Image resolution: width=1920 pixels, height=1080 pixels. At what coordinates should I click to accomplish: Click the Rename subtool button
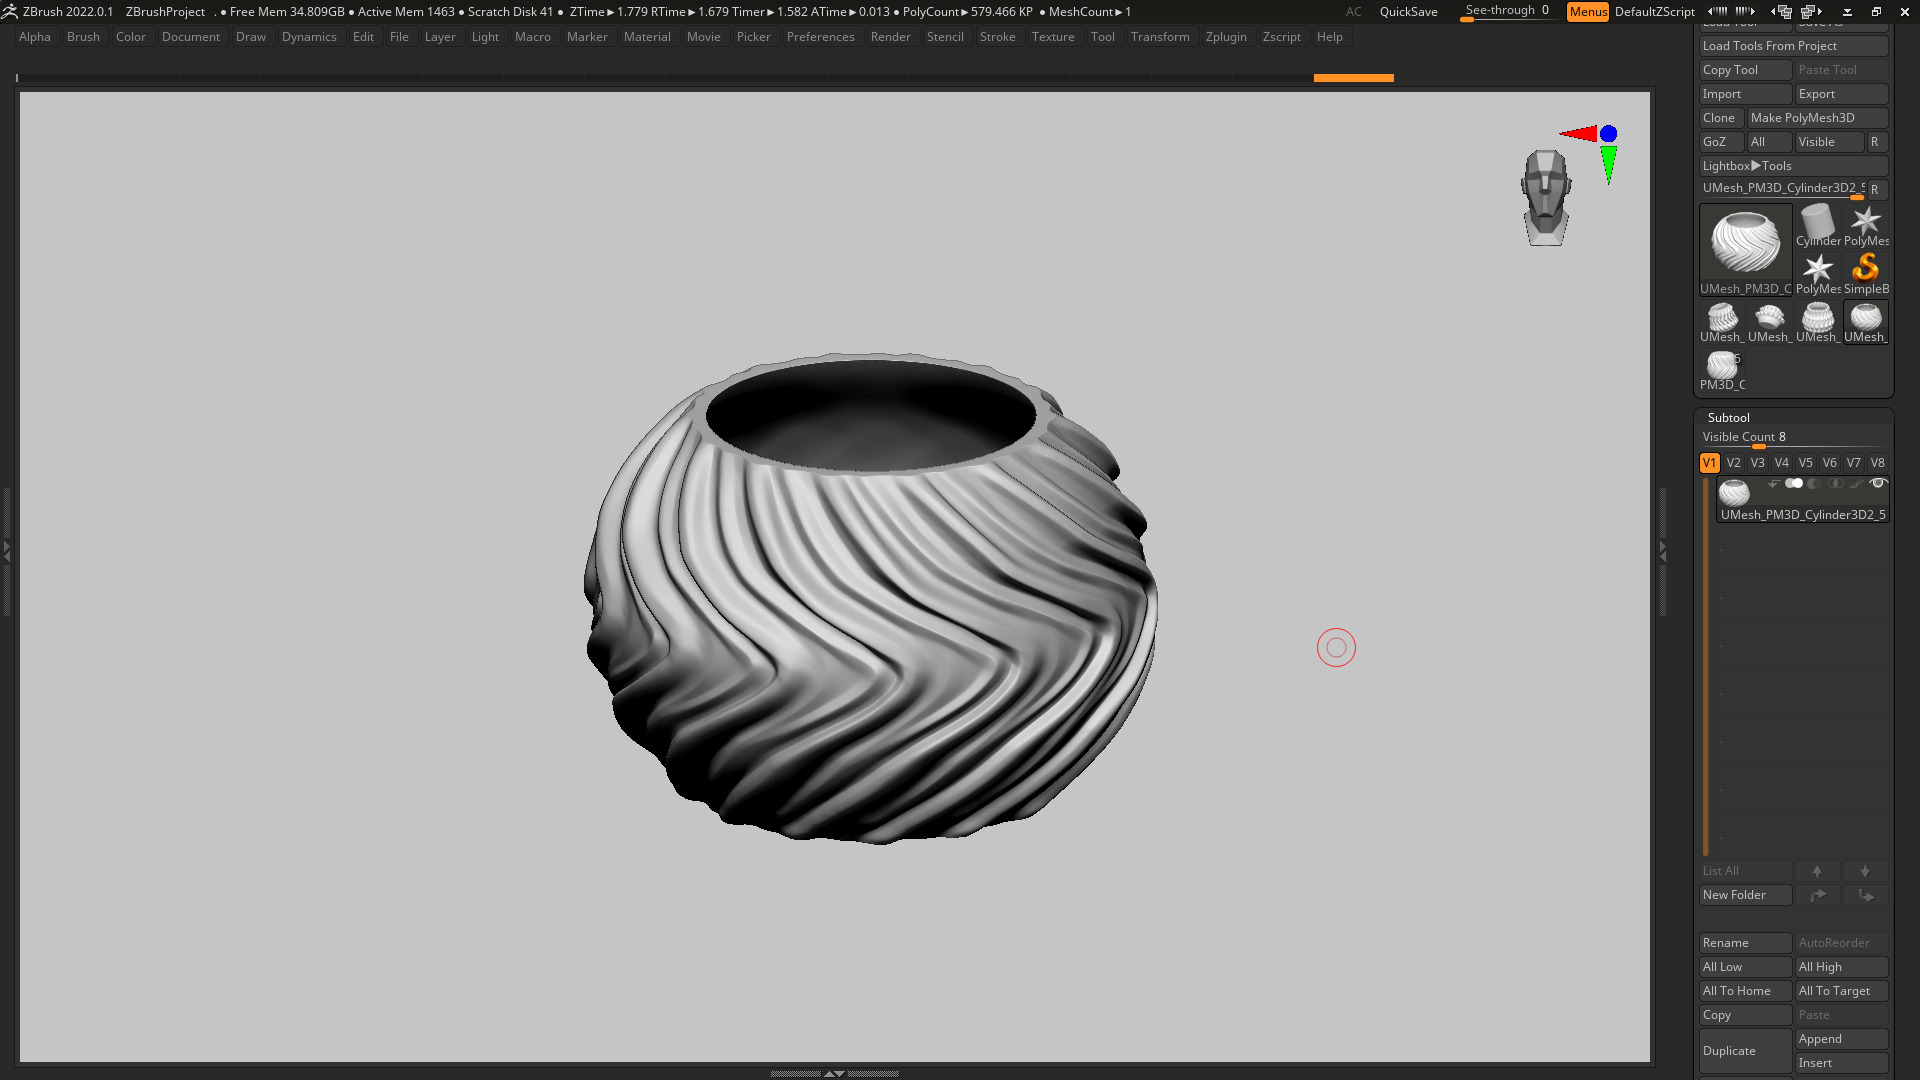1746,943
